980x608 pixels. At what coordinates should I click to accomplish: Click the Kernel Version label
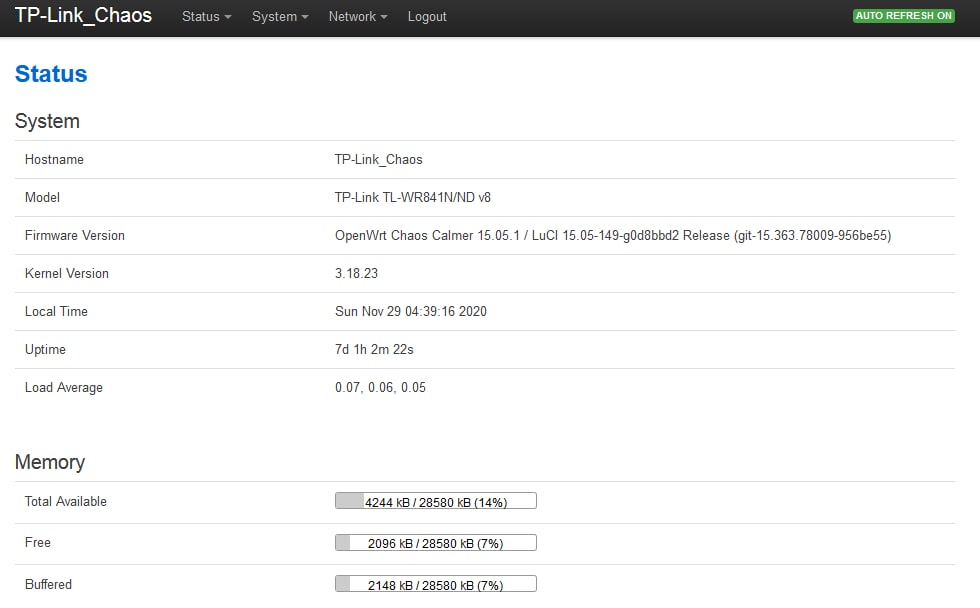tap(67, 273)
